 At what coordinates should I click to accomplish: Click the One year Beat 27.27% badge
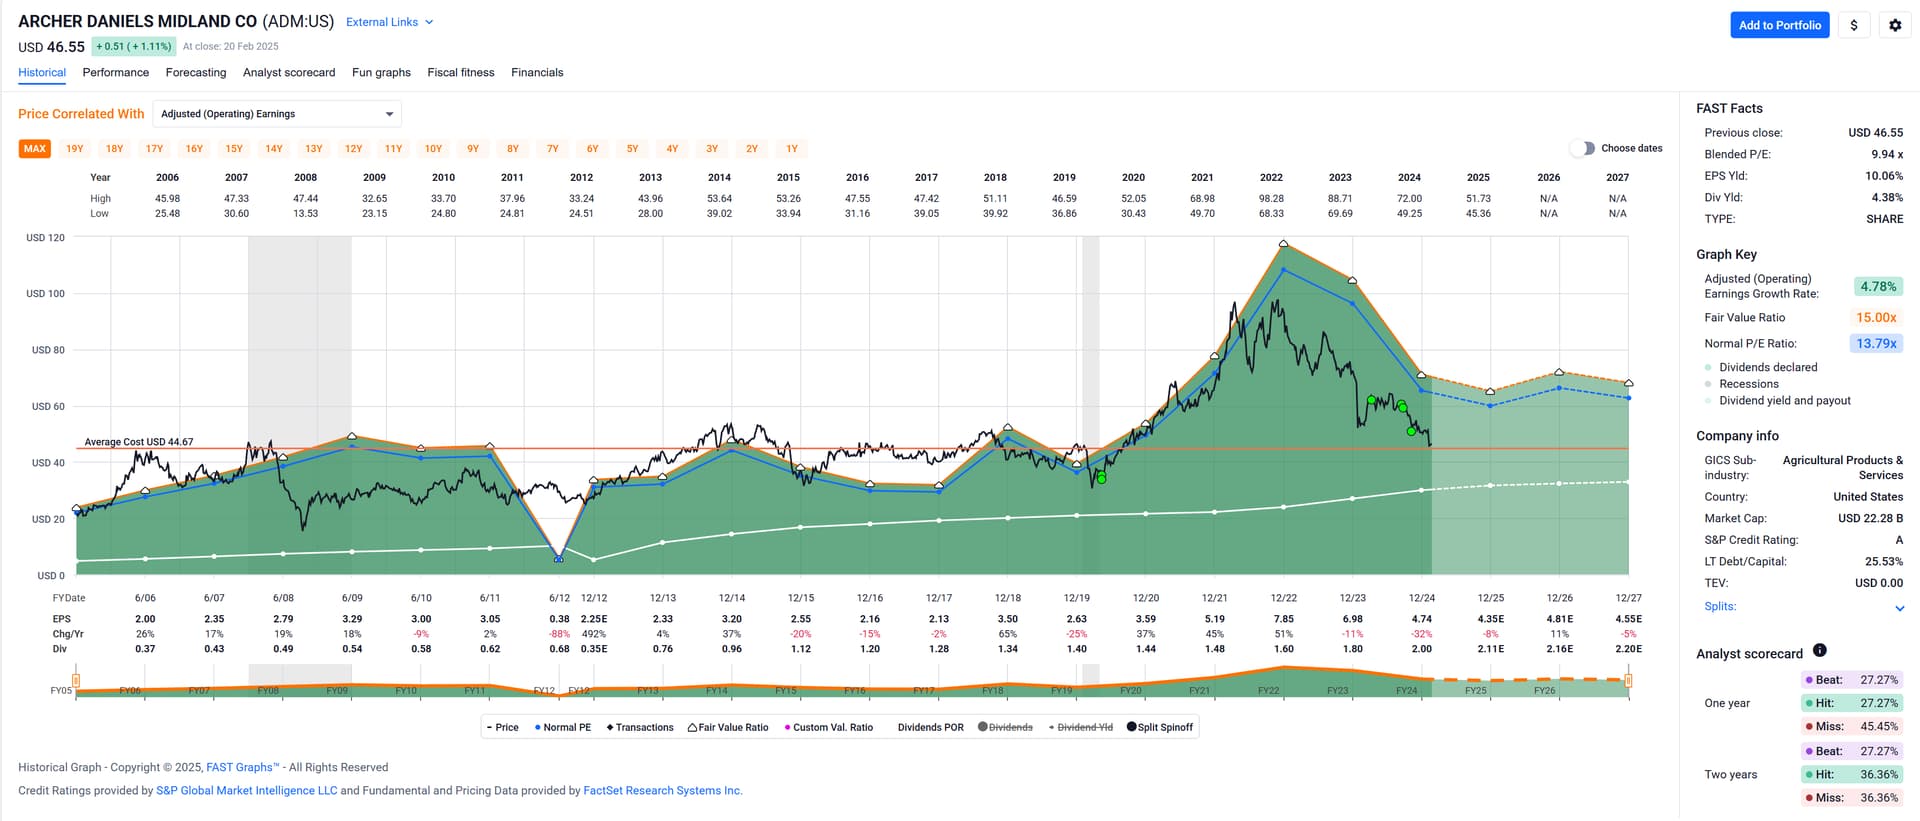(x=1851, y=679)
